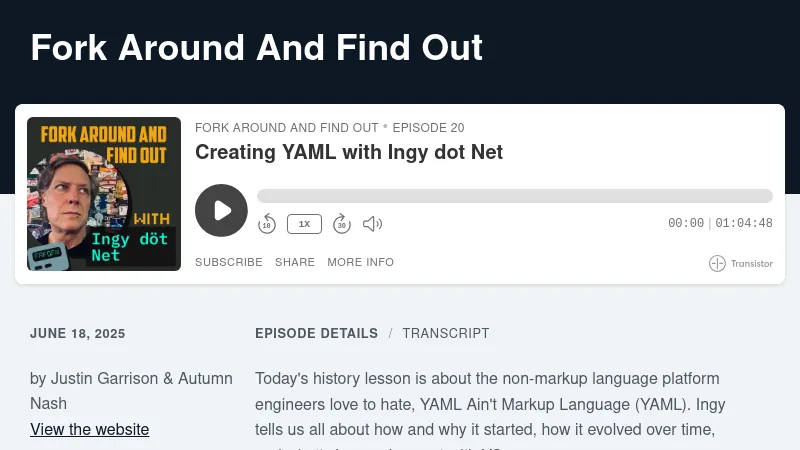Viewport: 800px width, 450px height.
Task: Switch to the Transcript tab
Action: point(446,333)
